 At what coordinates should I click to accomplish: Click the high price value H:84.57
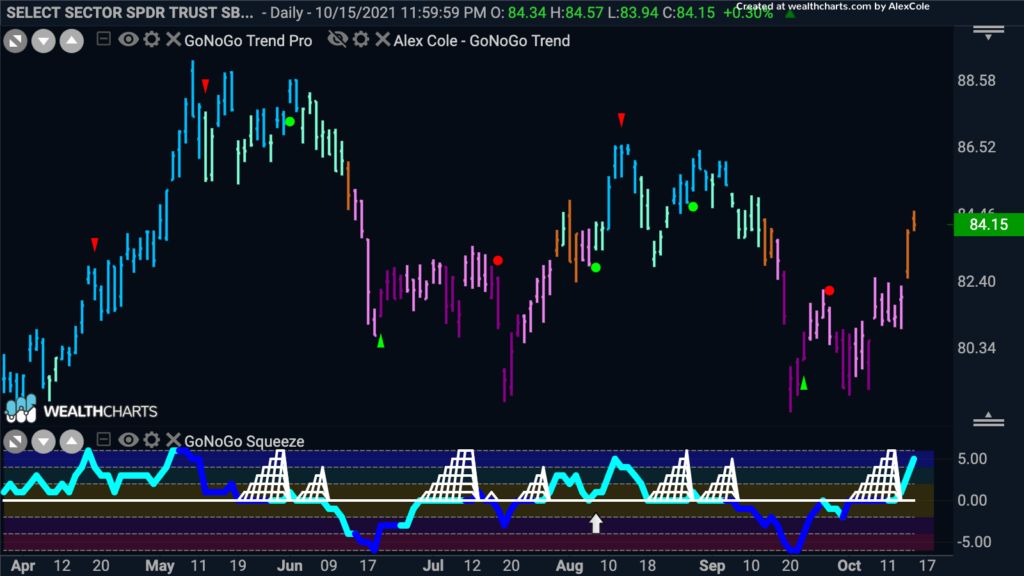coord(577,12)
